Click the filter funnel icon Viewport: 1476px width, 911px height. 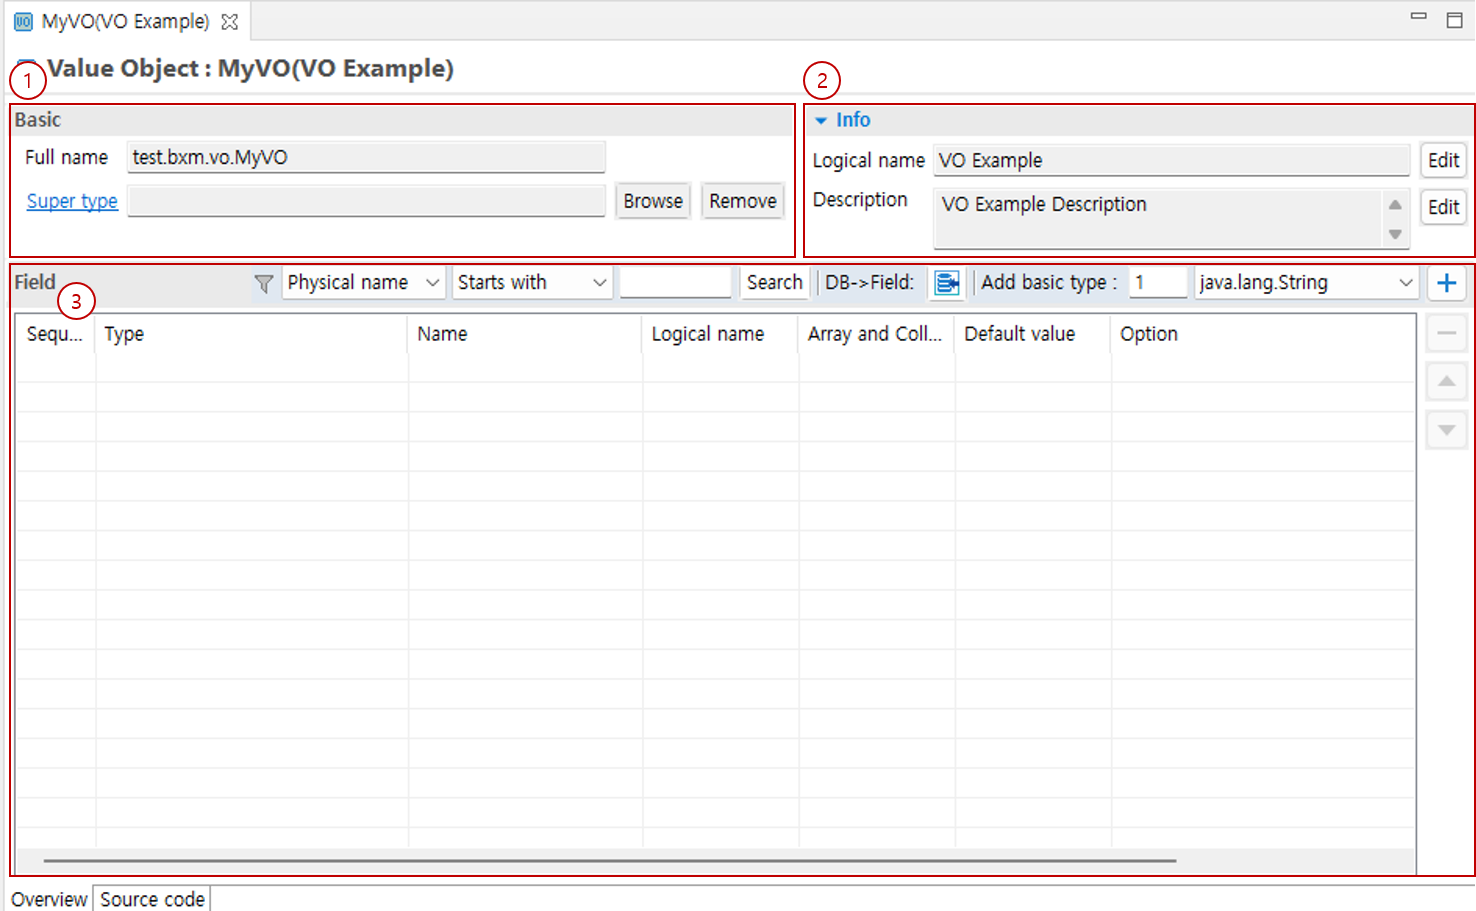pyautogui.click(x=263, y=284)
